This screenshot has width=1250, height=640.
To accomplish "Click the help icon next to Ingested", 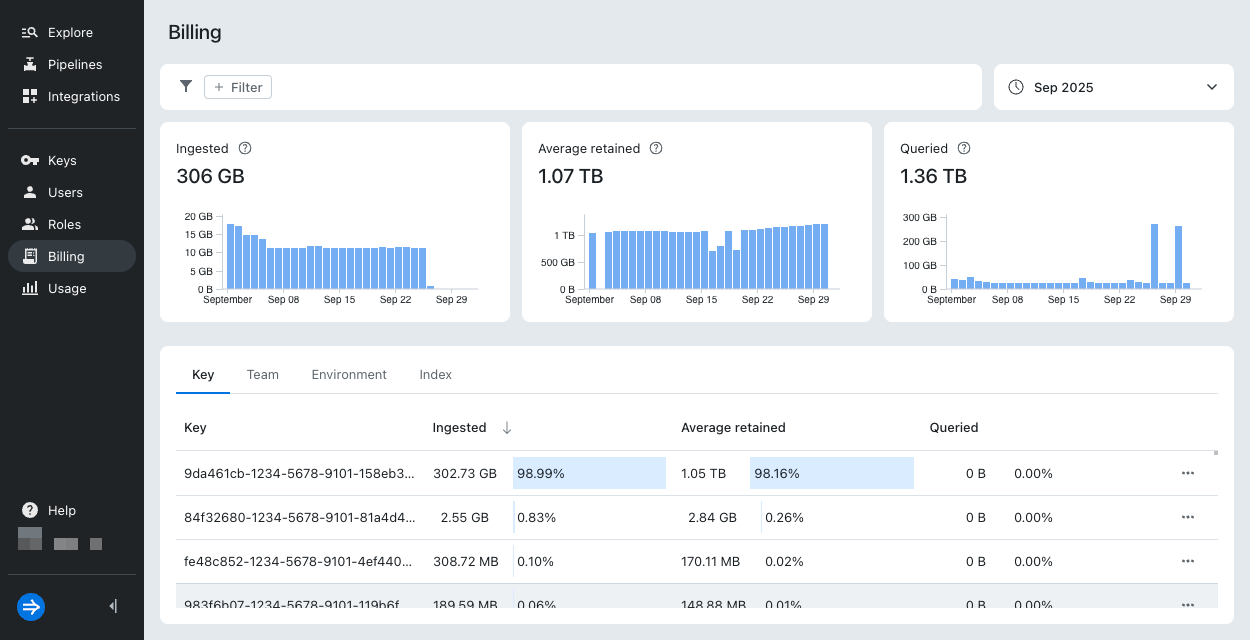I will pos(245,148).
